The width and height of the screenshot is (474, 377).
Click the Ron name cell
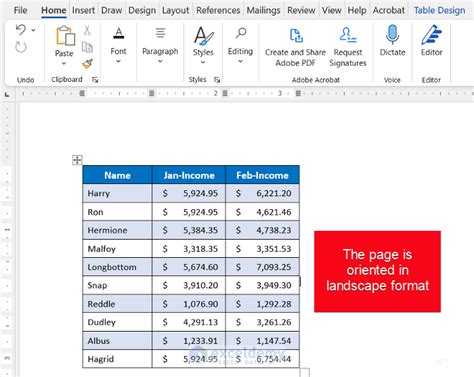[x=117, y=212]
